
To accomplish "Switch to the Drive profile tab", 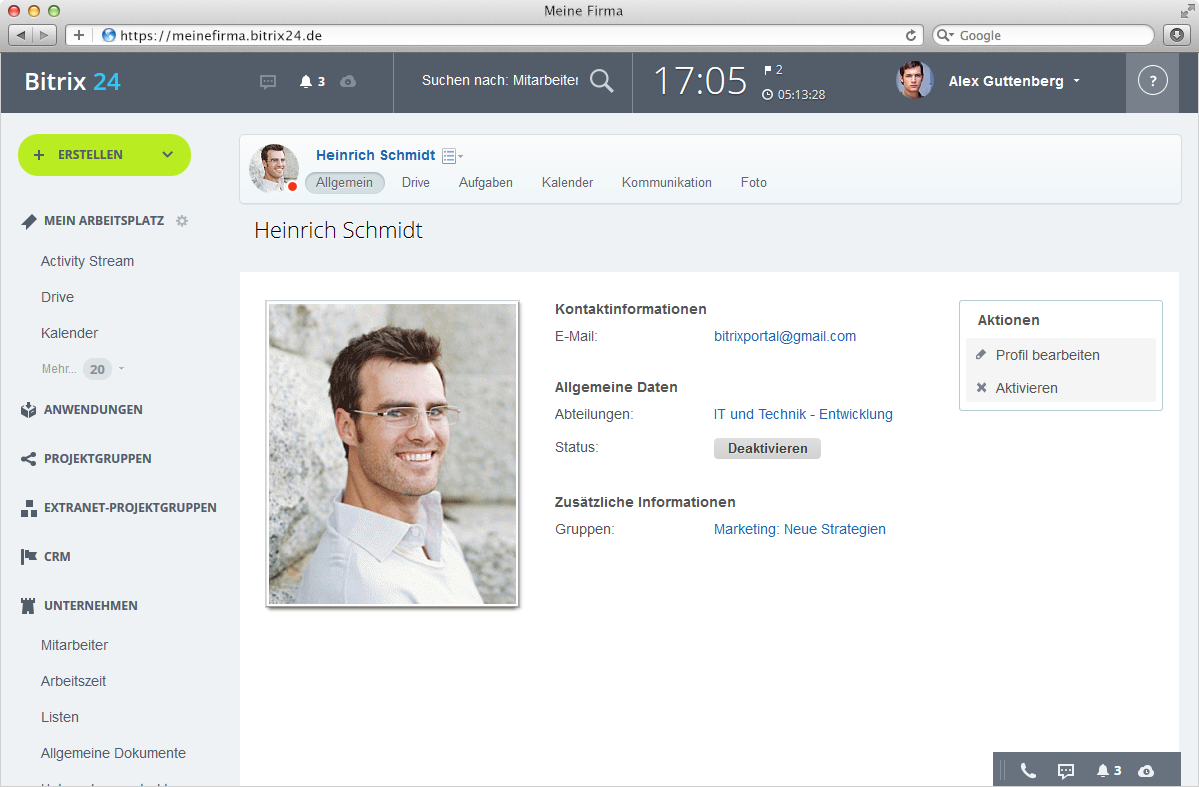I will pyautogui.click(x=416, y=183).
